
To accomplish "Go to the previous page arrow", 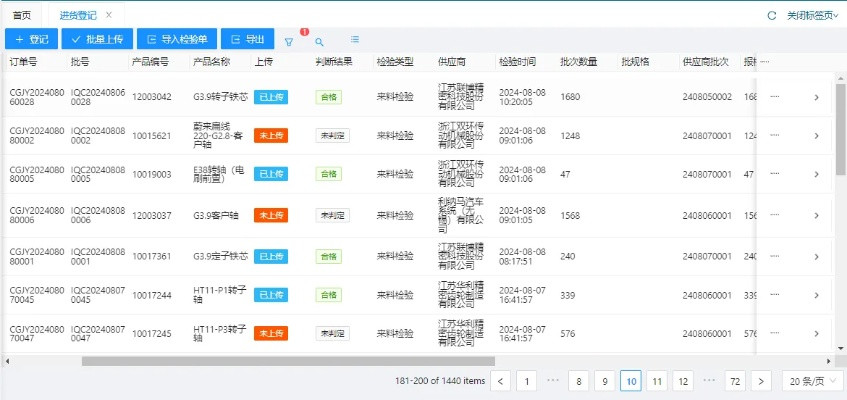I will [x=501, y=380].
